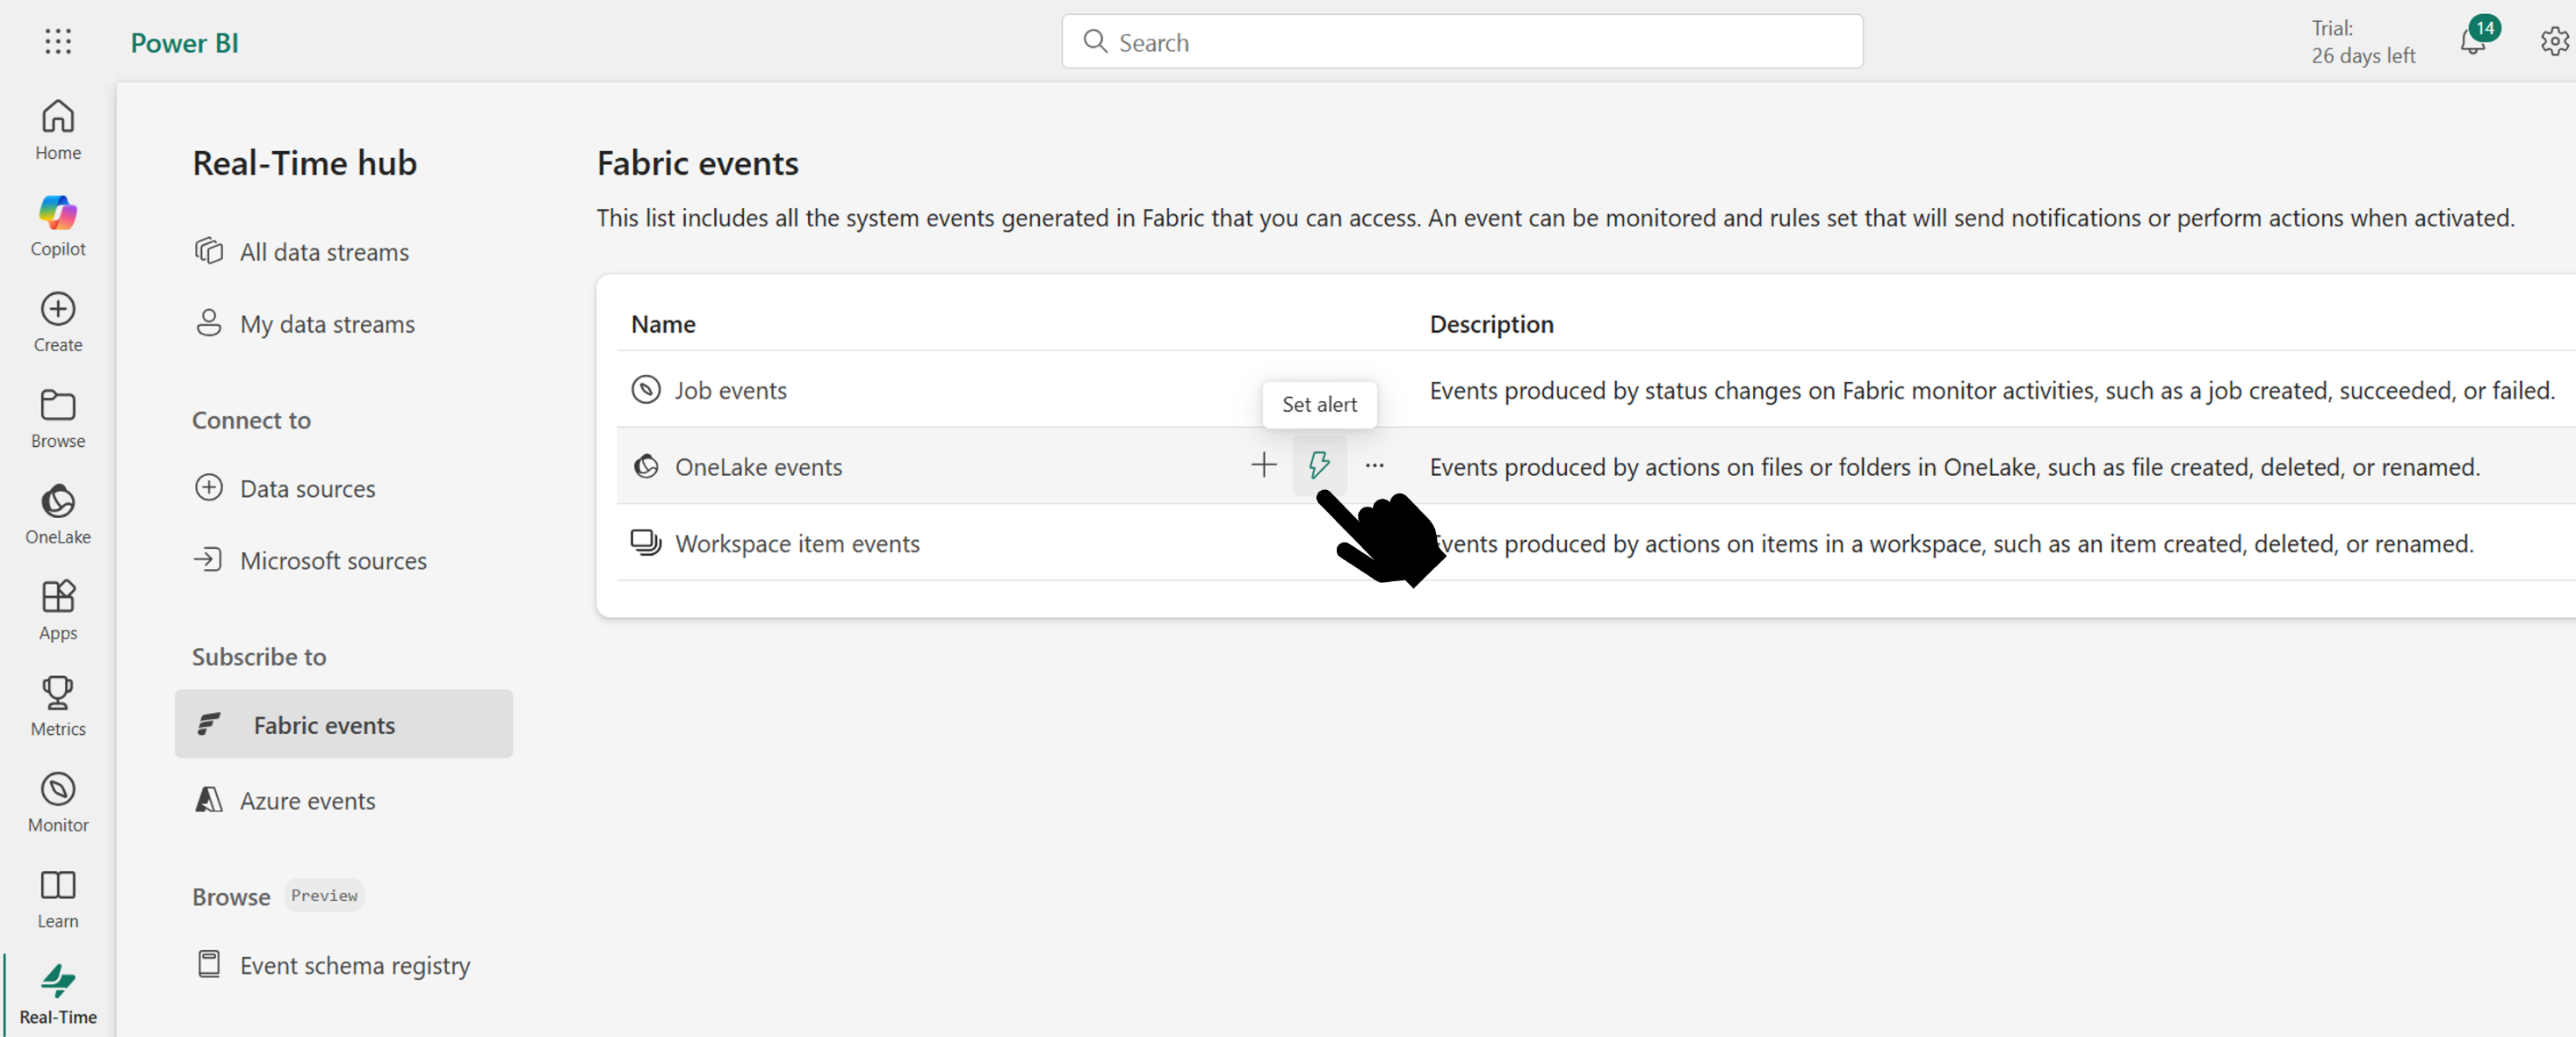
Task: Open Event schema registry
Action: (332, 965)
